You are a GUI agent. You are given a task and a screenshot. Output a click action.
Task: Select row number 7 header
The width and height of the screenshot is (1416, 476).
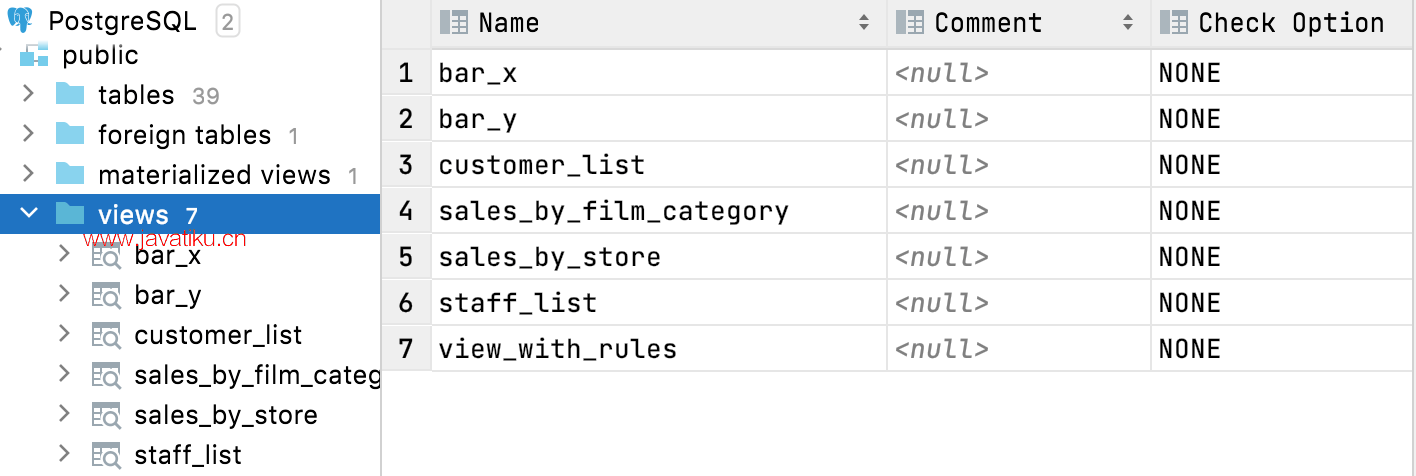(406, 349)
